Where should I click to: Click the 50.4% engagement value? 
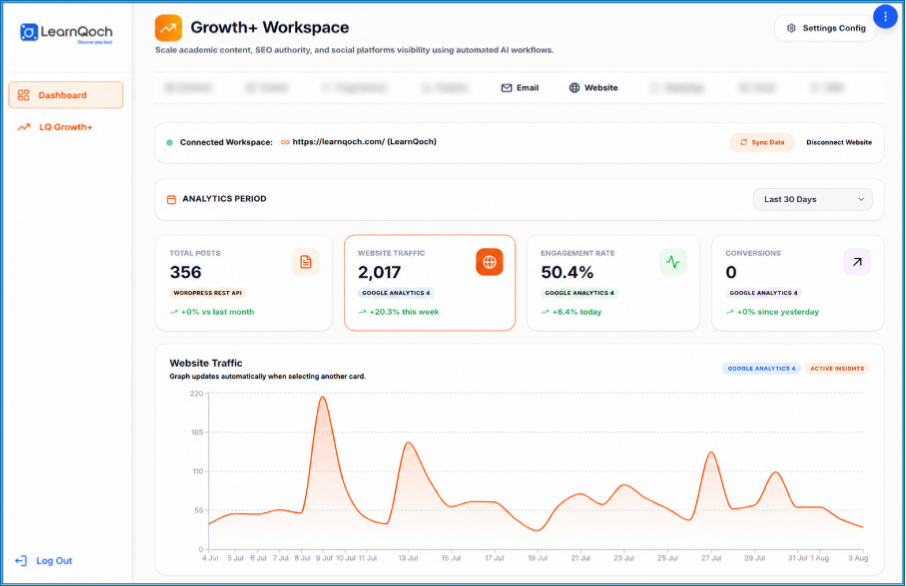tap(567, 272)
